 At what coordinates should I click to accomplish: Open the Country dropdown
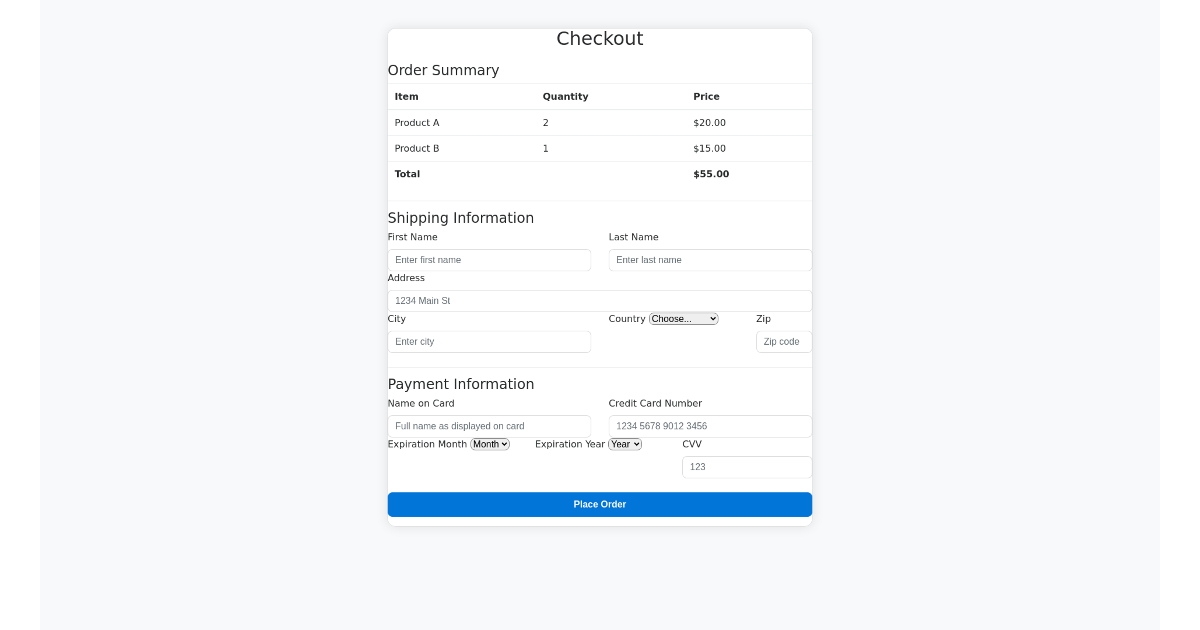click(x=683, y=318)
